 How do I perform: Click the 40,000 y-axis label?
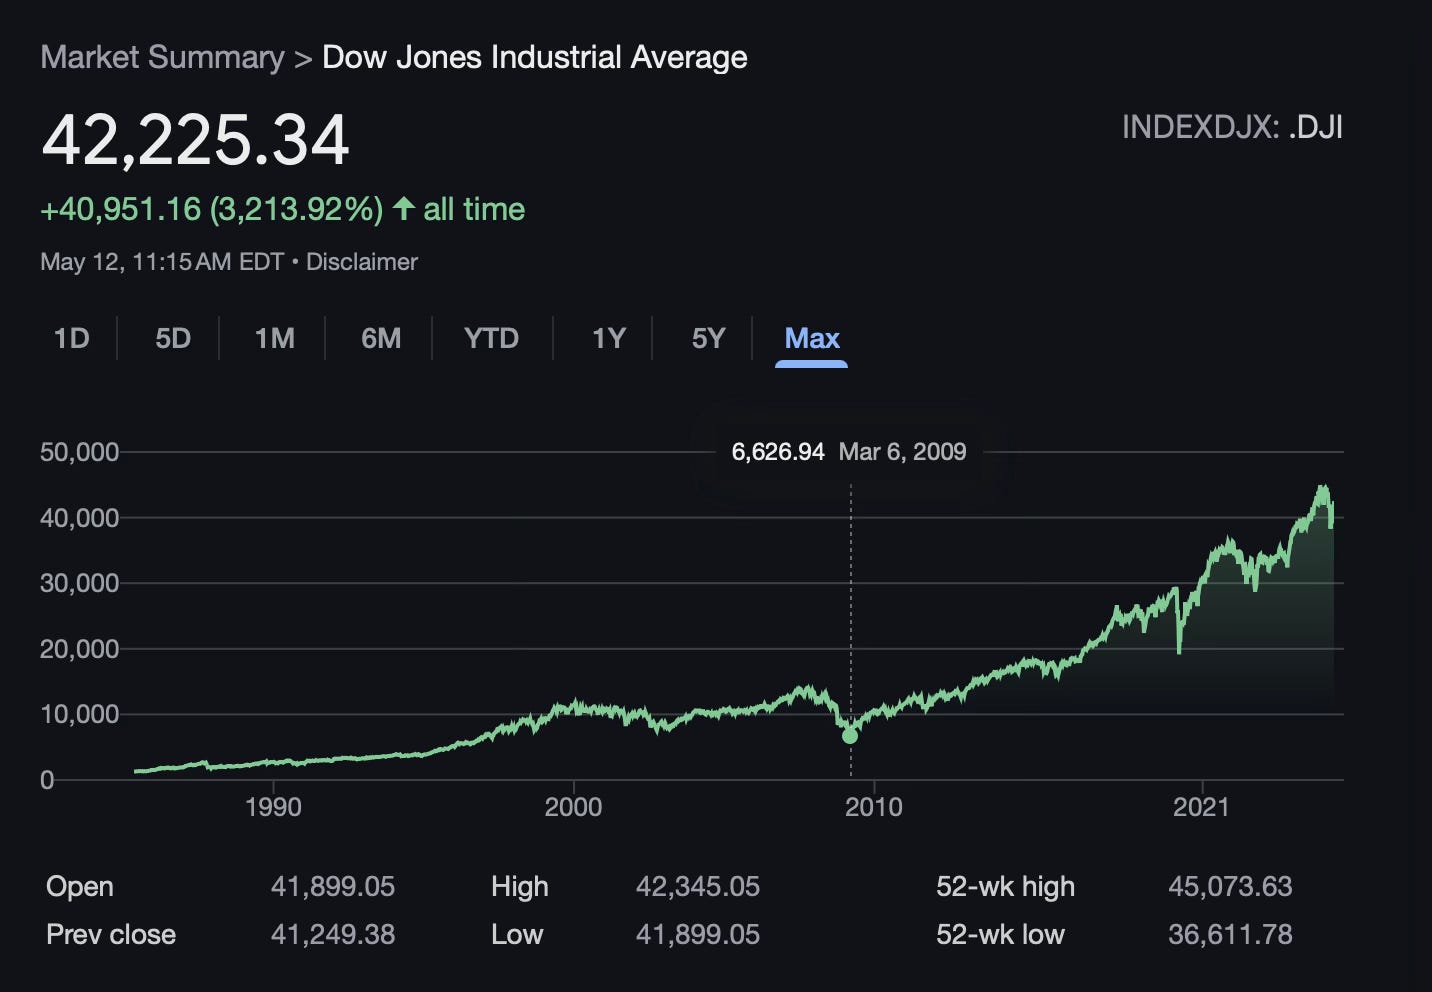click(x=79, y=518)
